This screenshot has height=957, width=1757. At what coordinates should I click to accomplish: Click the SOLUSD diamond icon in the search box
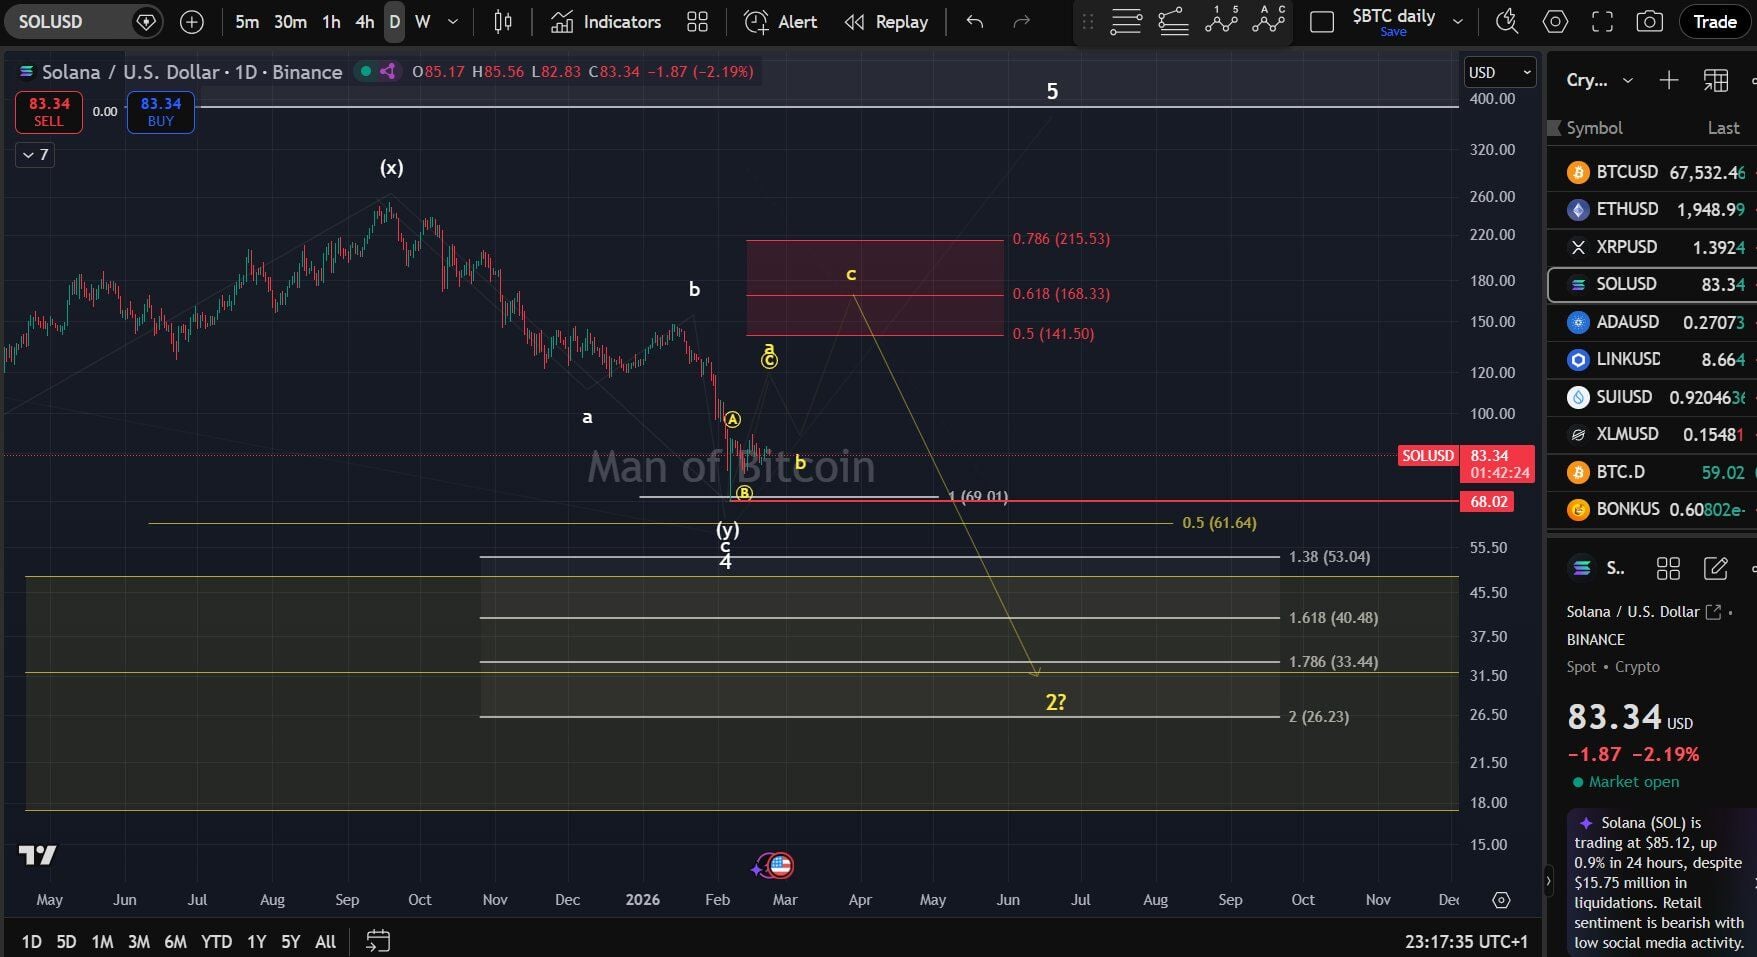(x=146, y=21)
